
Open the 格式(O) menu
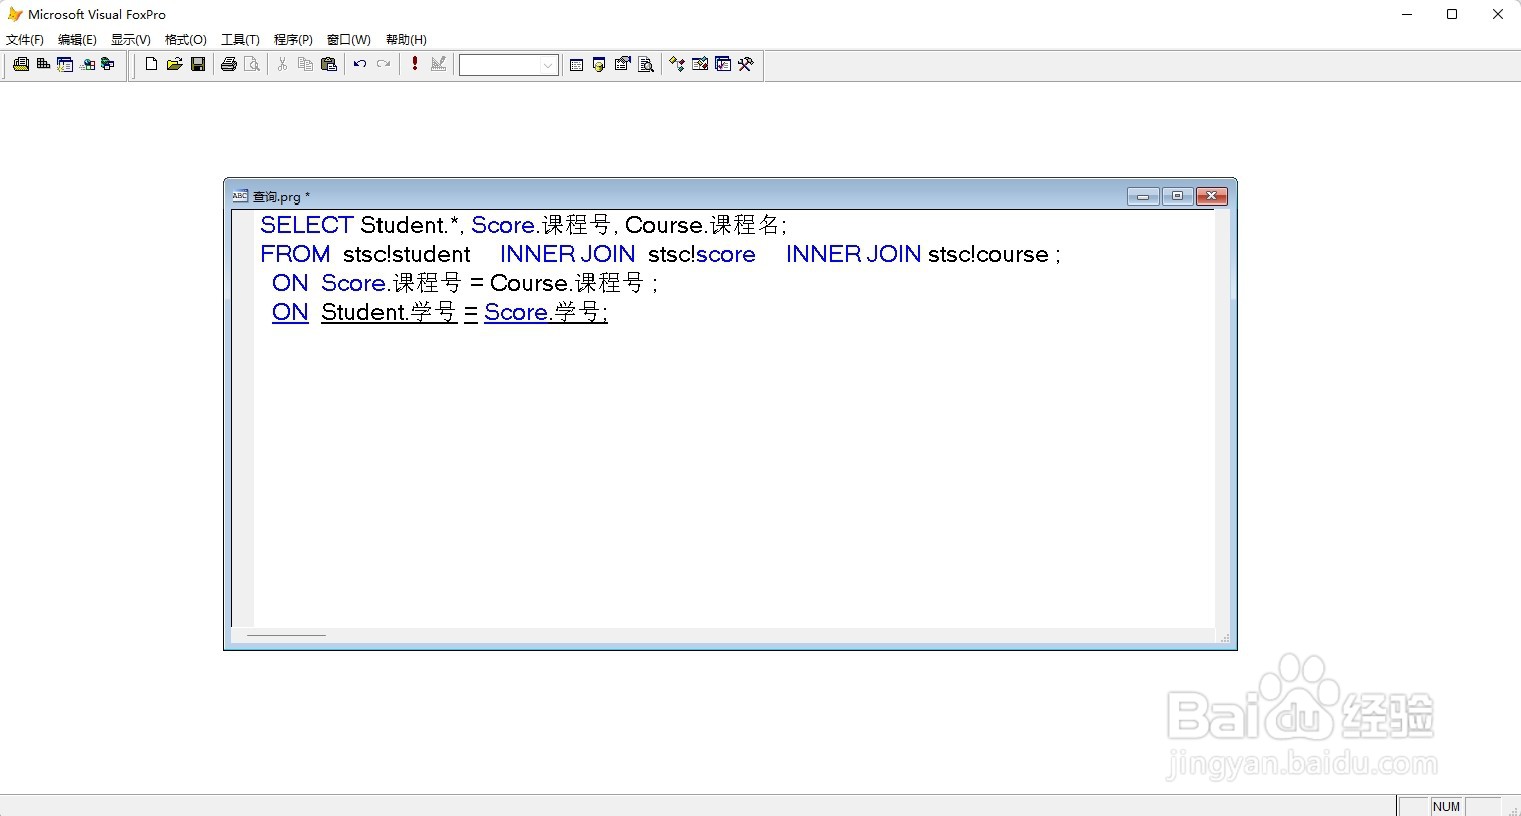click(x=186, y=40)
